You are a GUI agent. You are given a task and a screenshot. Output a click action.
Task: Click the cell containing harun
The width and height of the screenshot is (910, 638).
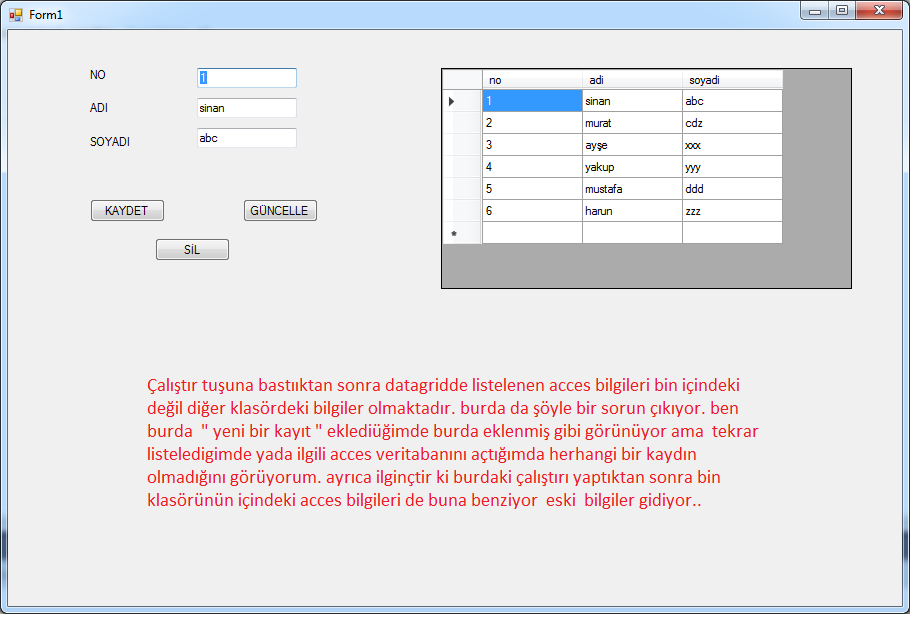click(631, 211)
